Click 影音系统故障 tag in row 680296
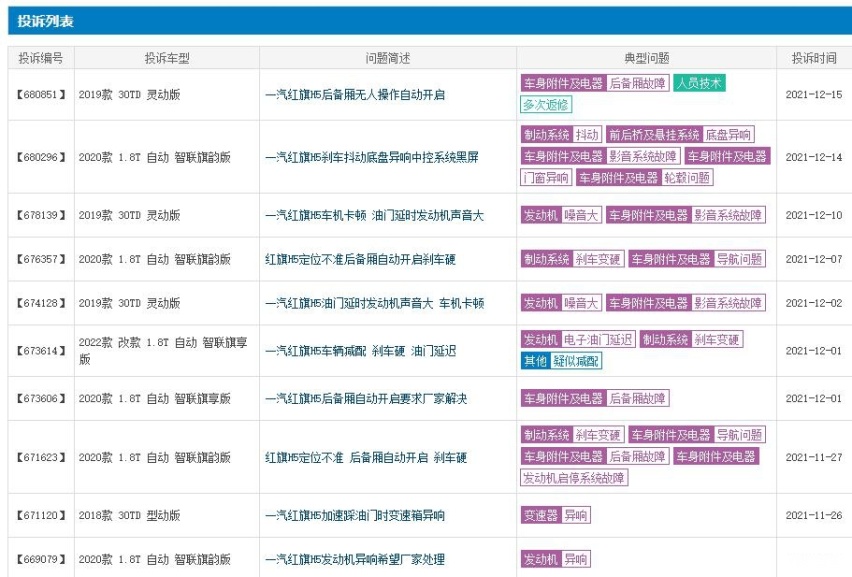Screen dimensions: 852x577 point(643,156)
